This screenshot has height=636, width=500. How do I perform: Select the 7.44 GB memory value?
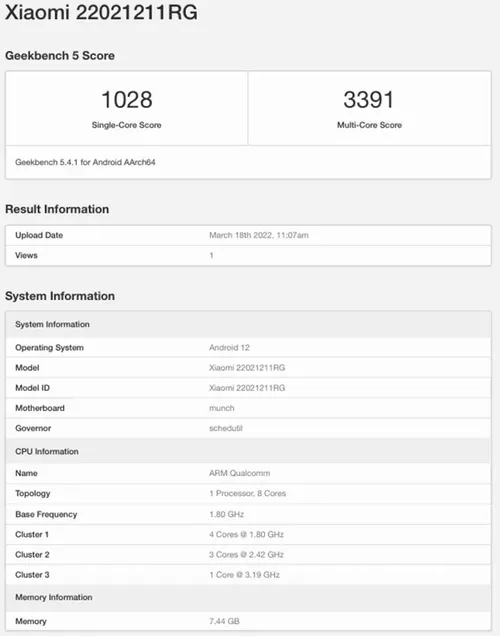click(224, 621)
